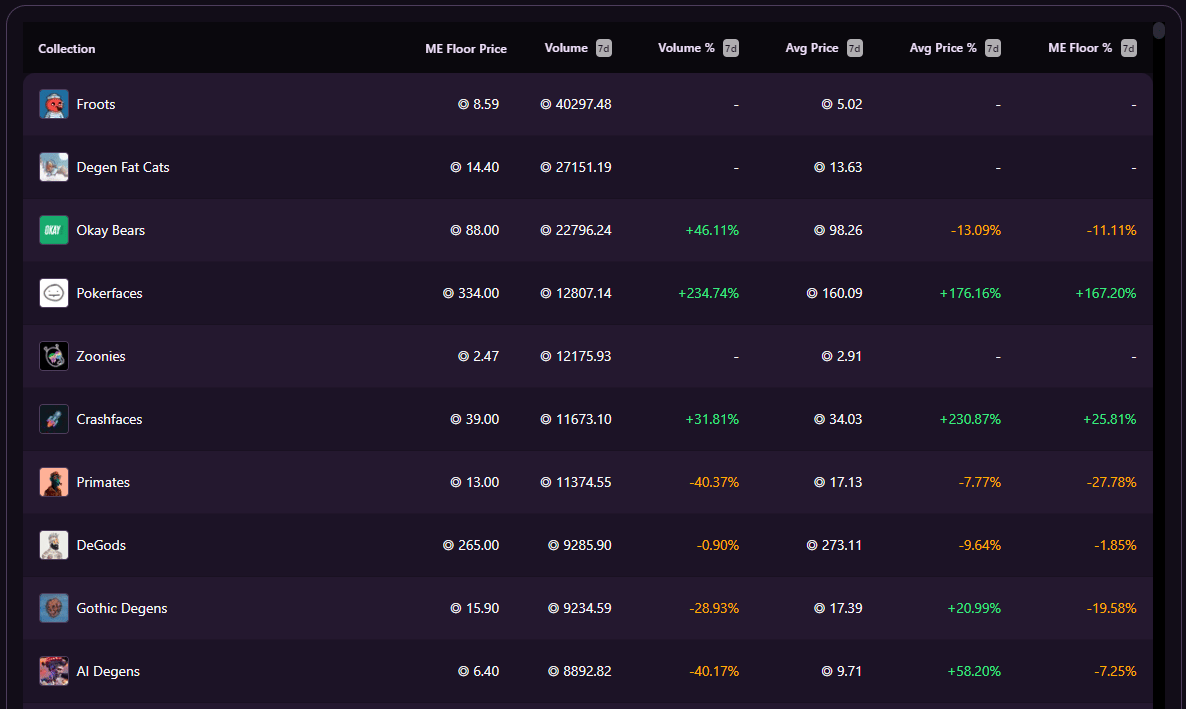The height and width of the screenshot is (709, 1186).
Task: Open the Okay Bears collection link
Action: click(110, 230)
